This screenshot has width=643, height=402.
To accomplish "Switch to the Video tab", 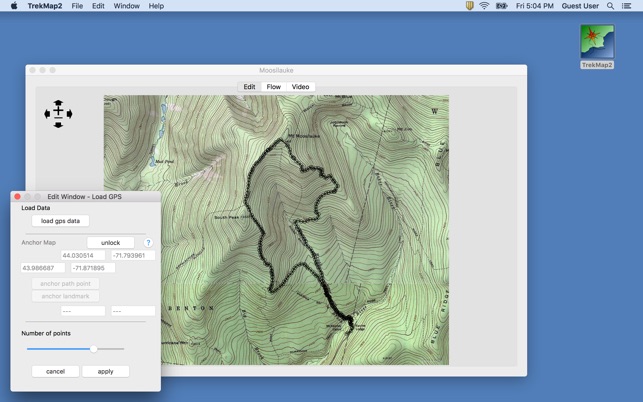I will pyautogui.click(x=300, y=87).
